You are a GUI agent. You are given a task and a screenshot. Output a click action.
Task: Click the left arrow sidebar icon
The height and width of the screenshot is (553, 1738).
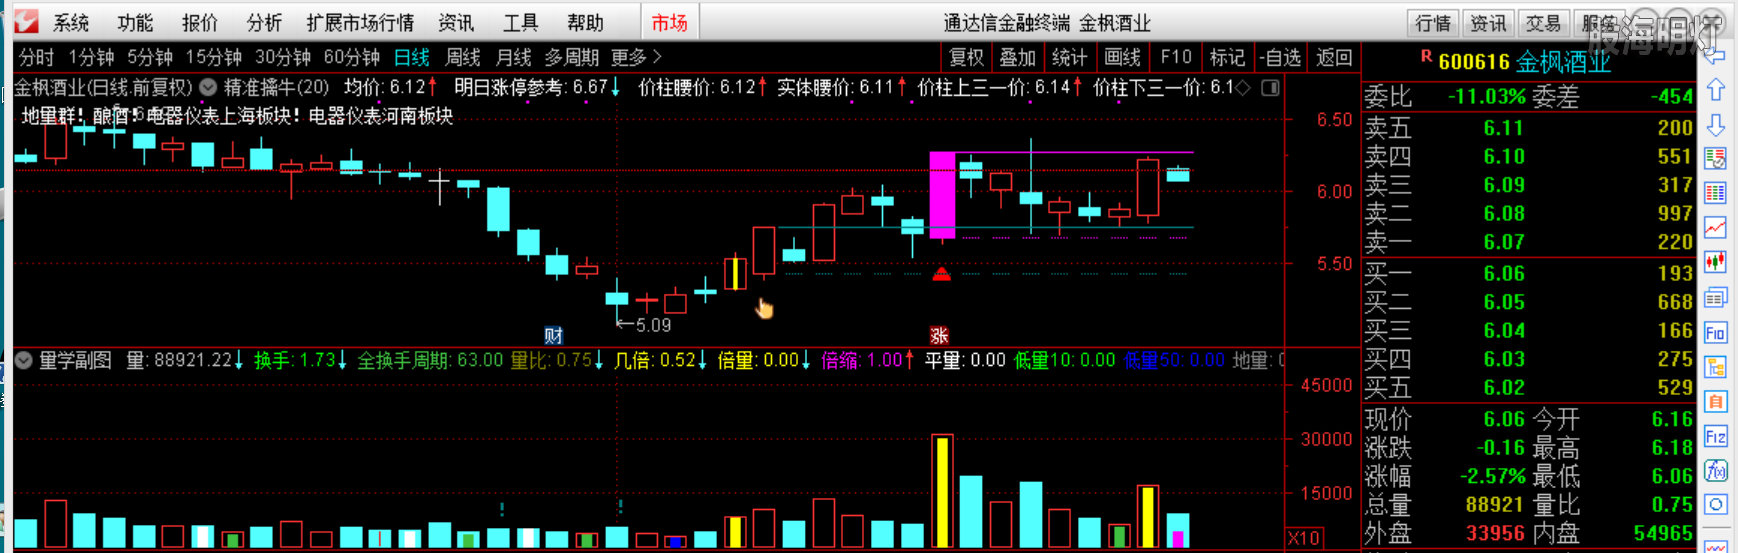(1716, 55)
